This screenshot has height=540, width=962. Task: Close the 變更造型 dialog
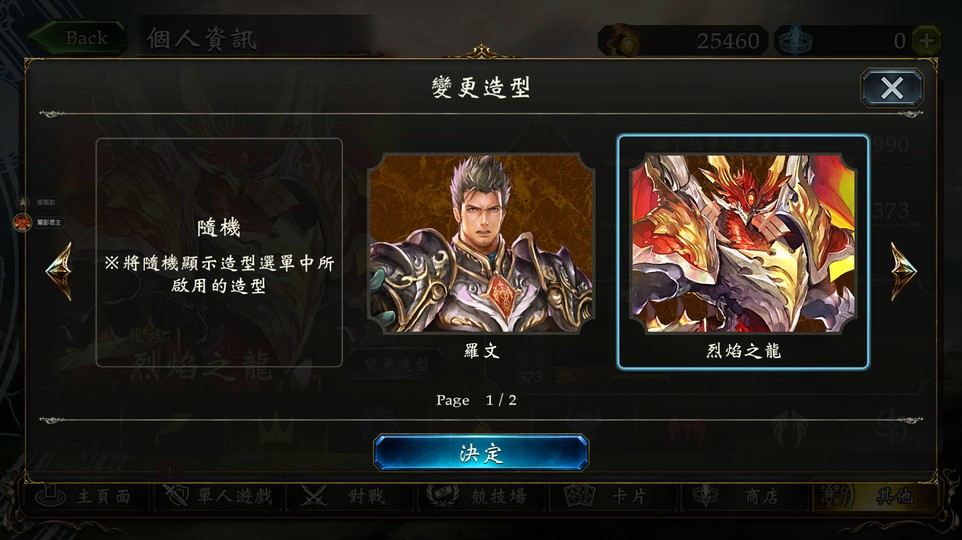[x=891, y=88]
